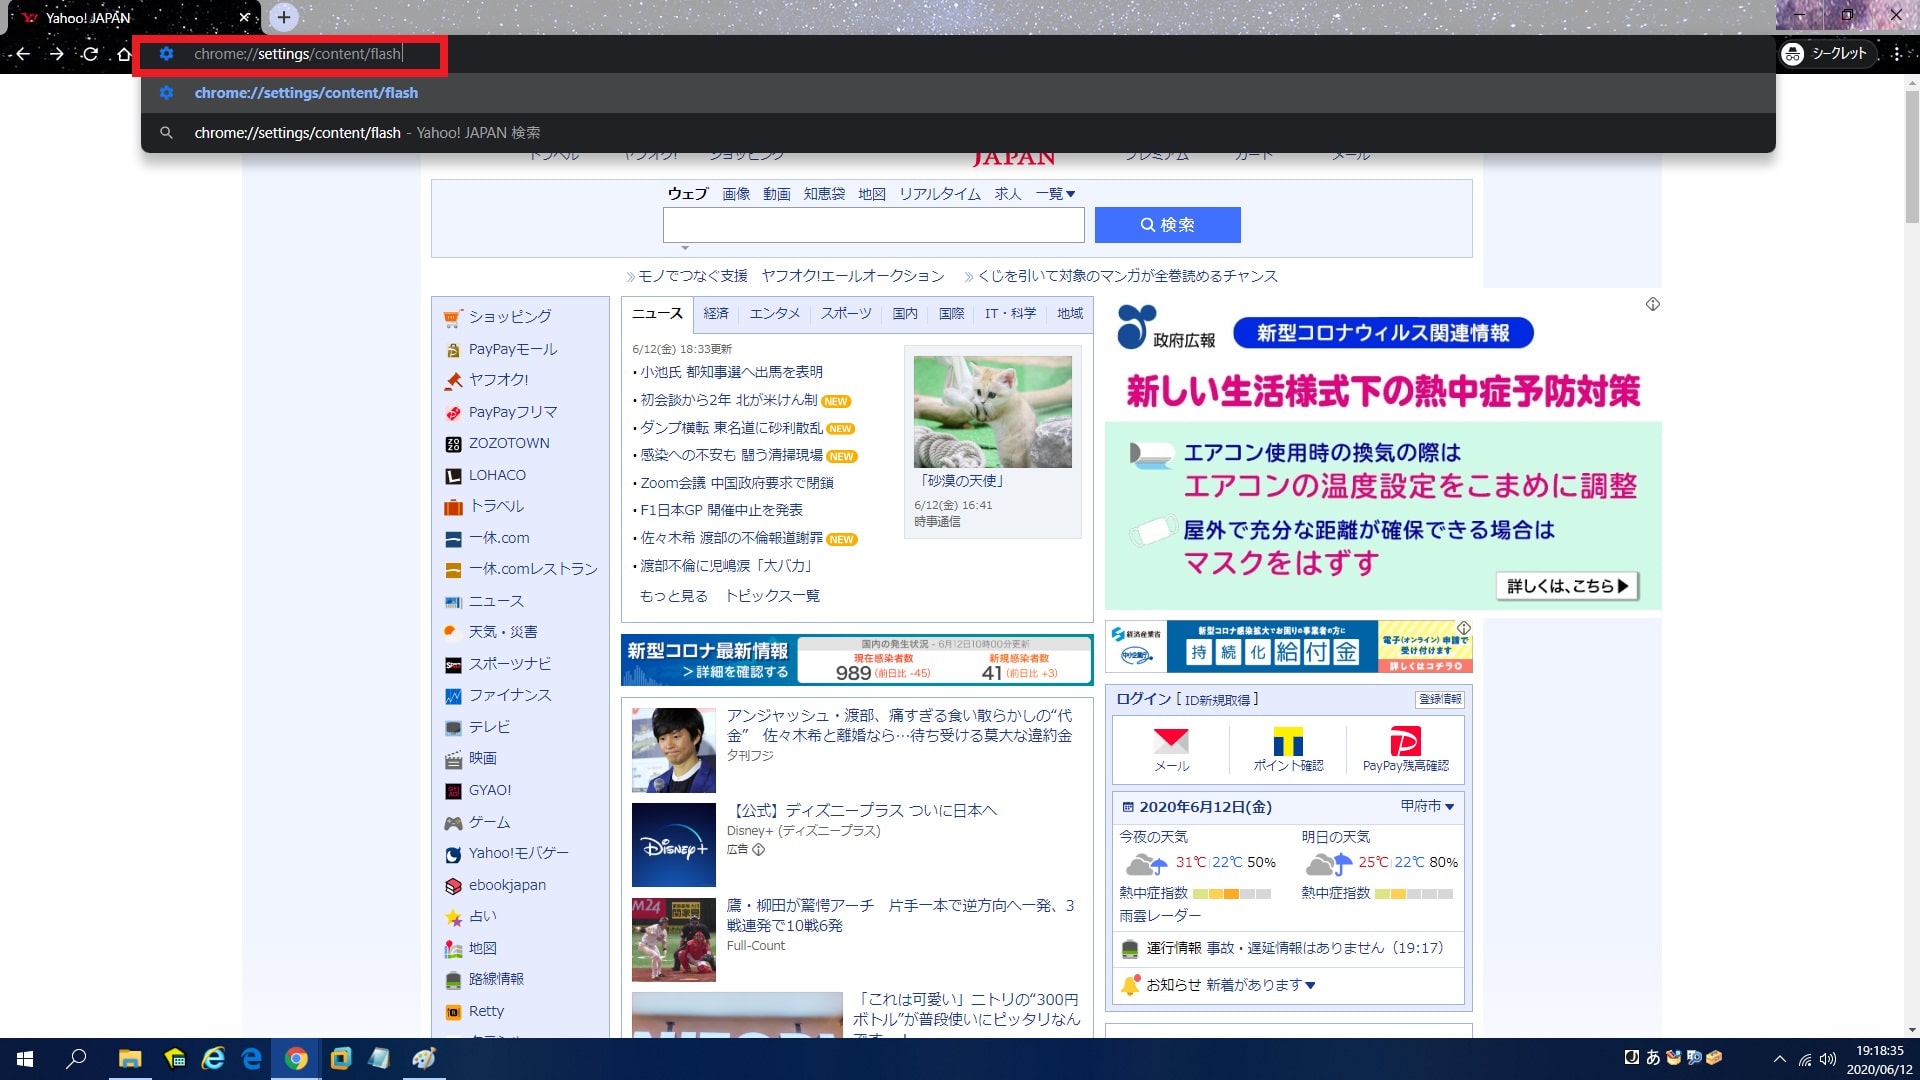Image resolution: width=1920 pixels, height=1080 pixels.
Task: Click the ゲーム controller icon
Action: tap(453, 823)
